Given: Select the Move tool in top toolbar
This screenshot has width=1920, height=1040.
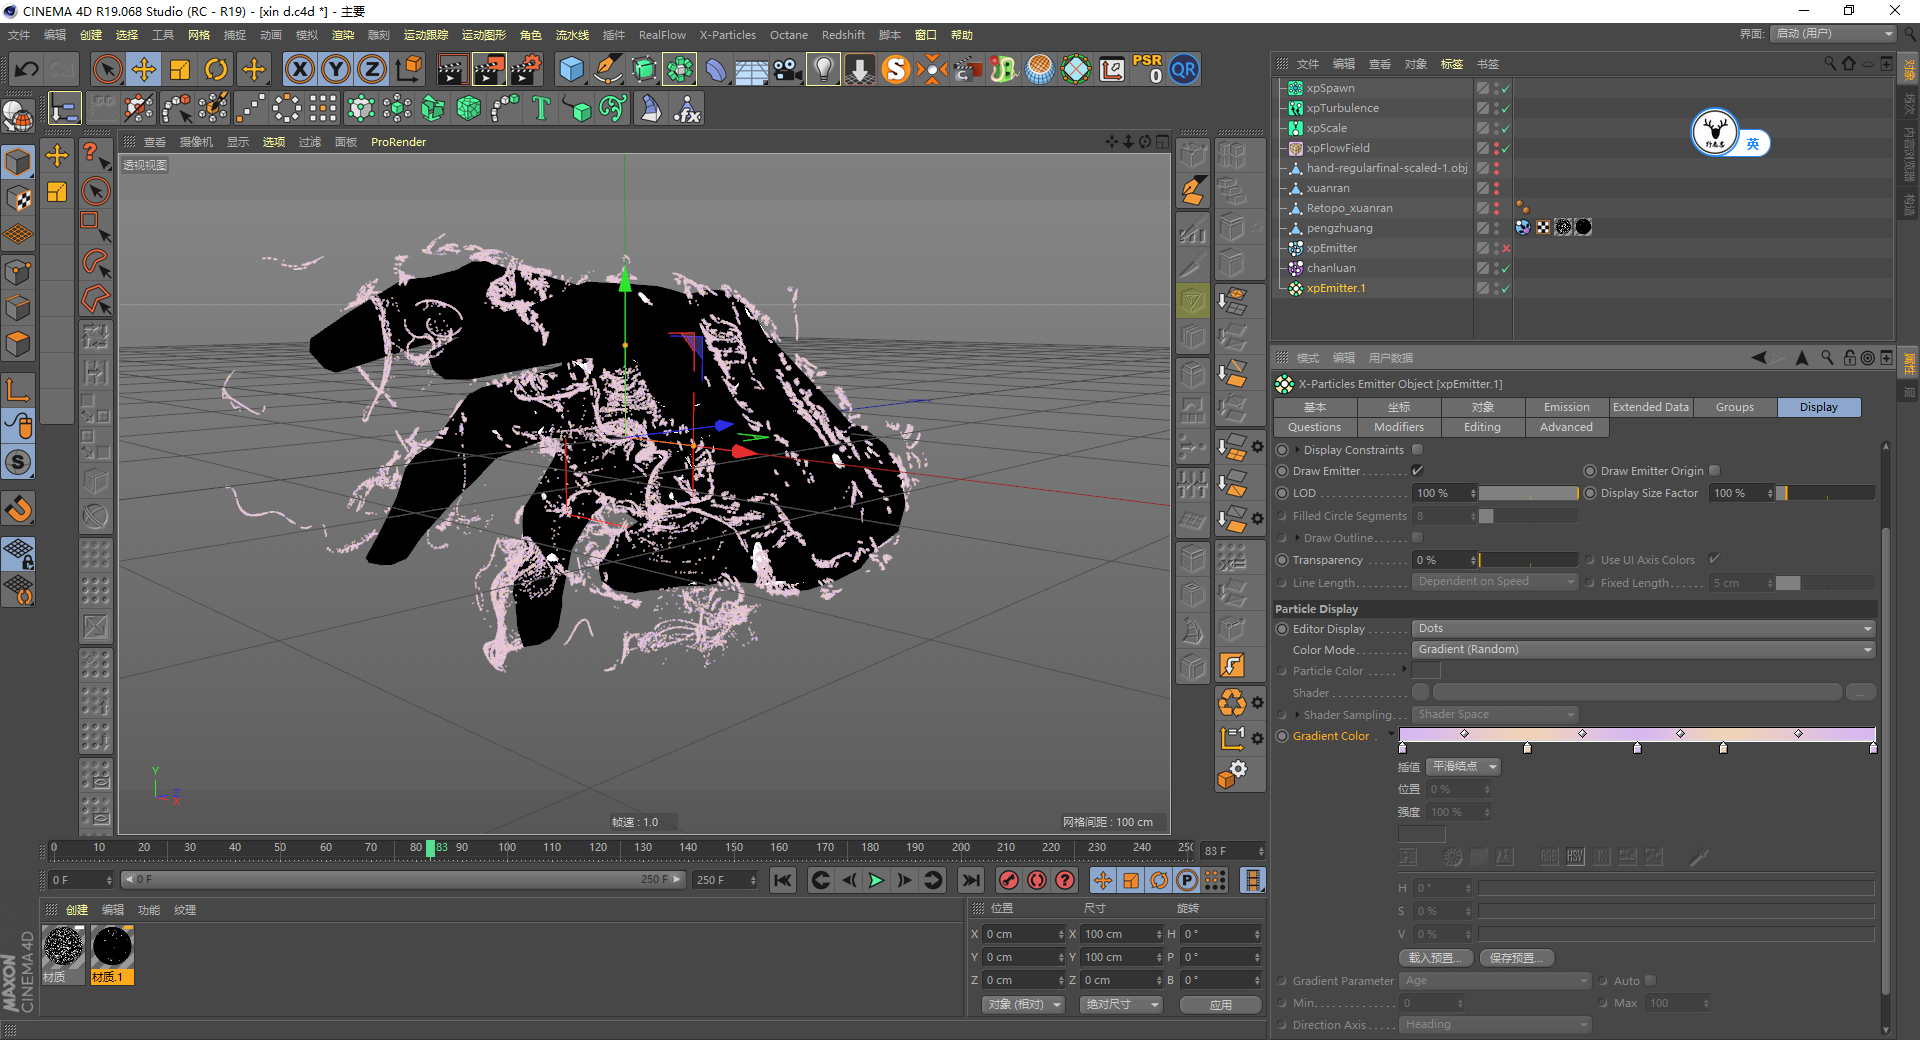Looking at the screenshot, I should point(144,69).
